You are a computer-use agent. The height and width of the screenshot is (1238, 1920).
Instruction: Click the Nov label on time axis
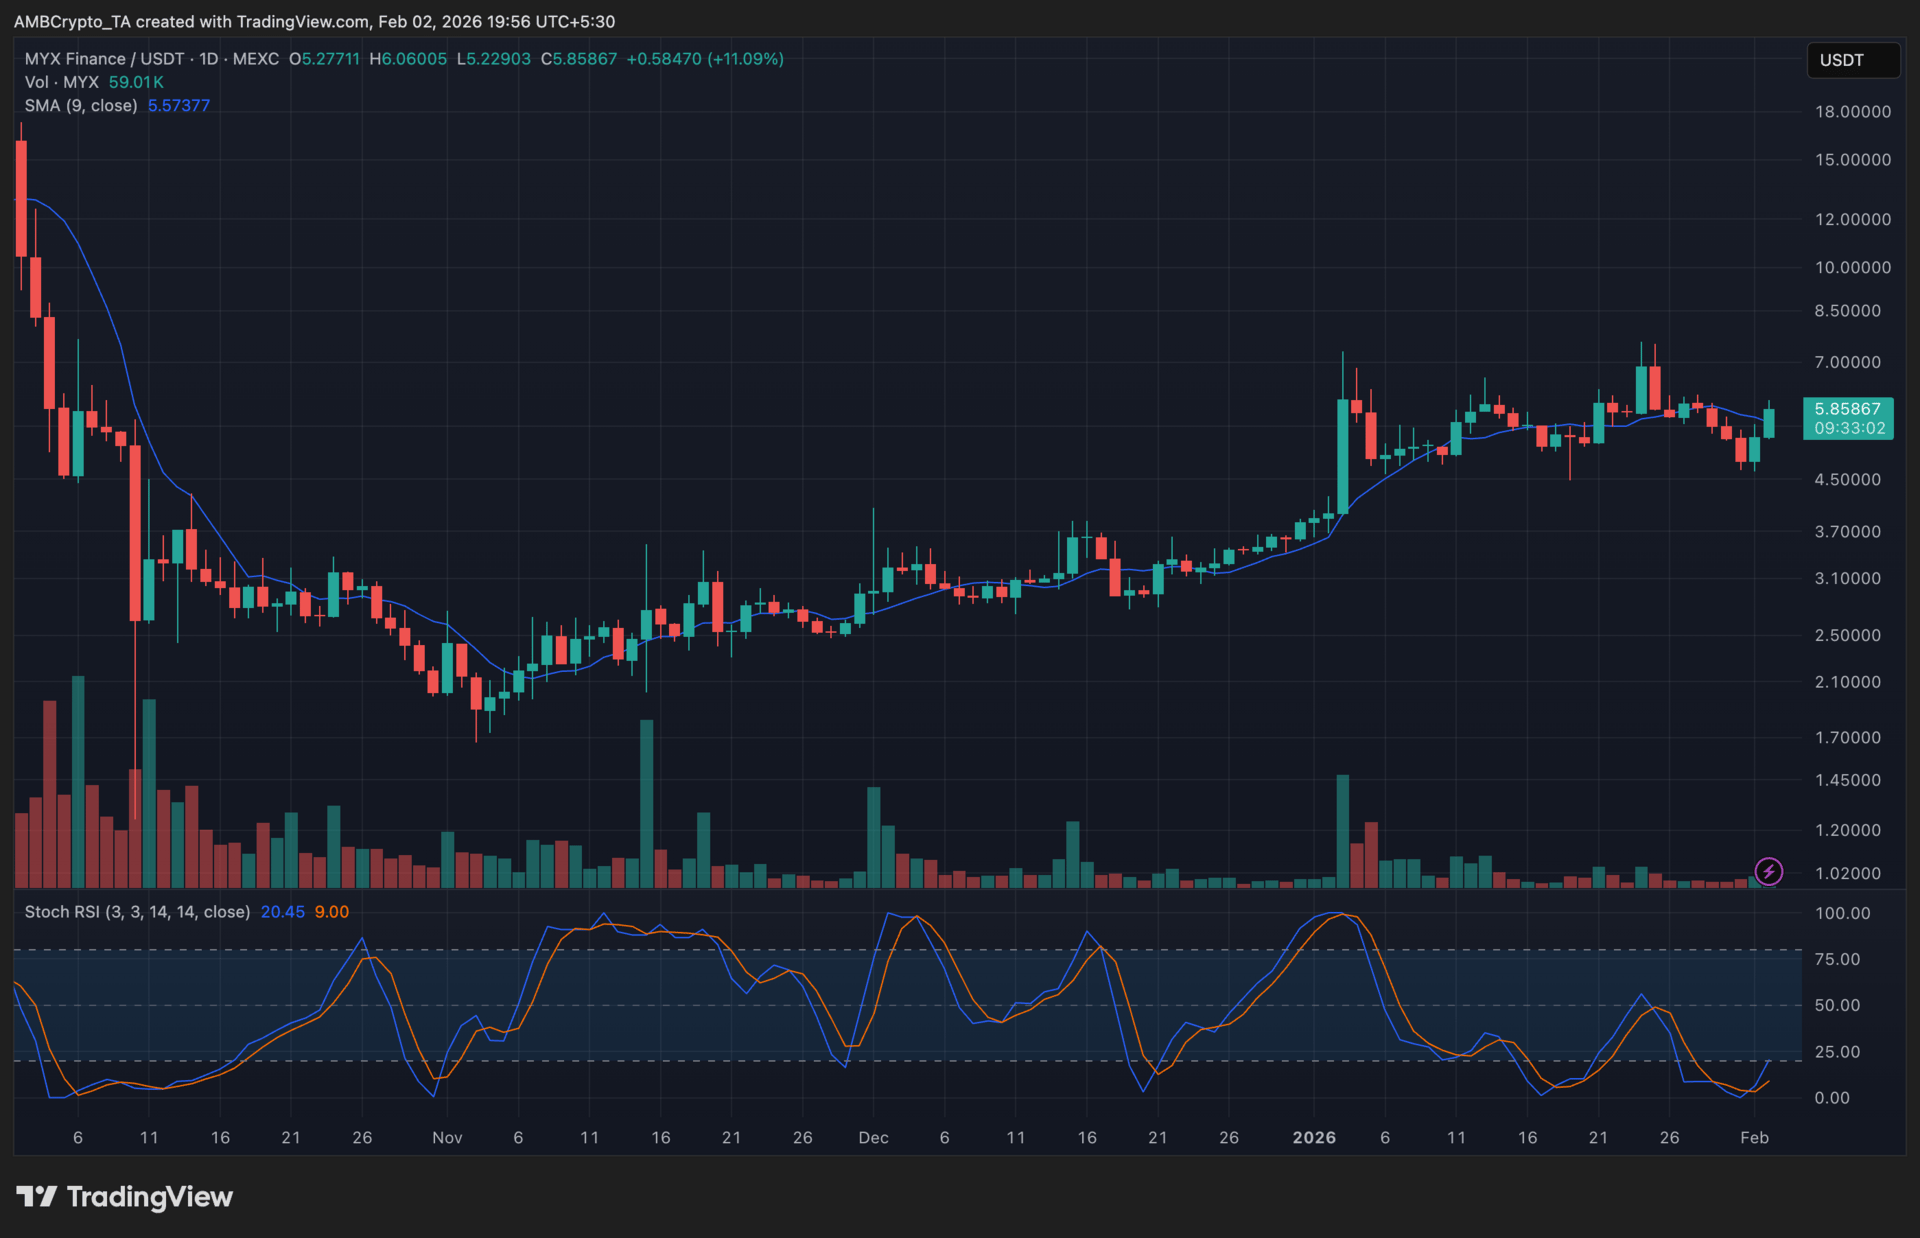447,1138
